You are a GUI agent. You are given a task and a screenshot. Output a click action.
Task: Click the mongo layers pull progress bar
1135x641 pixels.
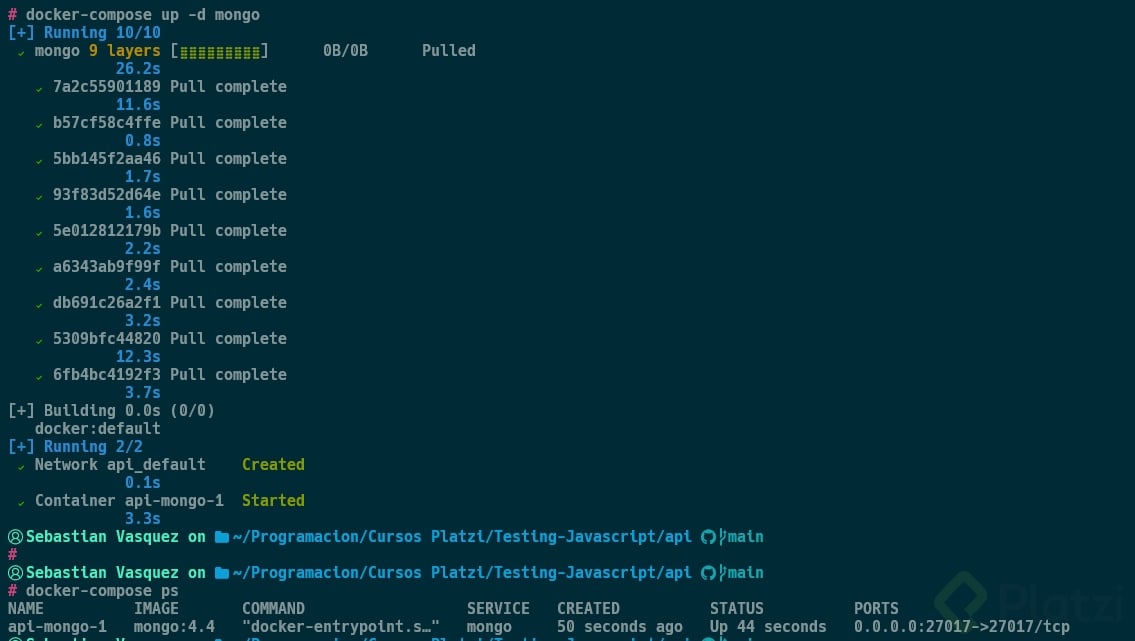tap(219, 51)
